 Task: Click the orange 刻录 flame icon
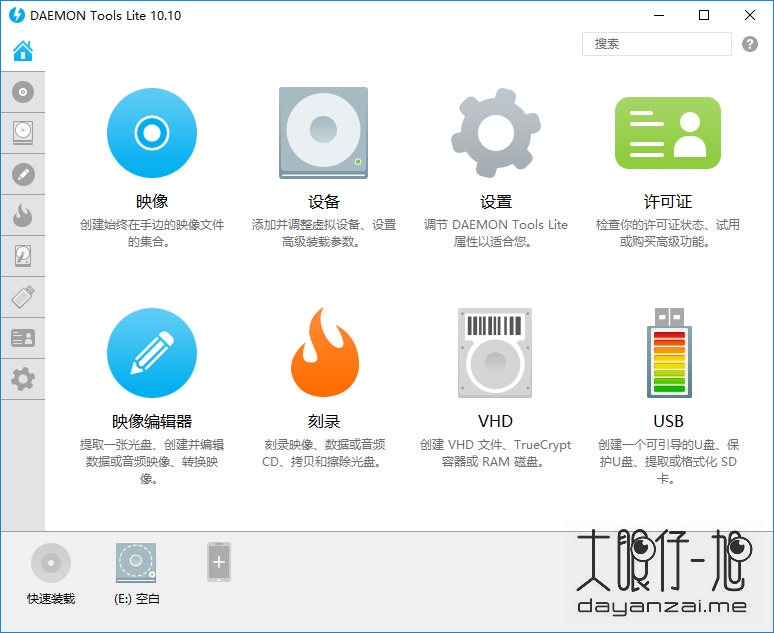[324, 352]
